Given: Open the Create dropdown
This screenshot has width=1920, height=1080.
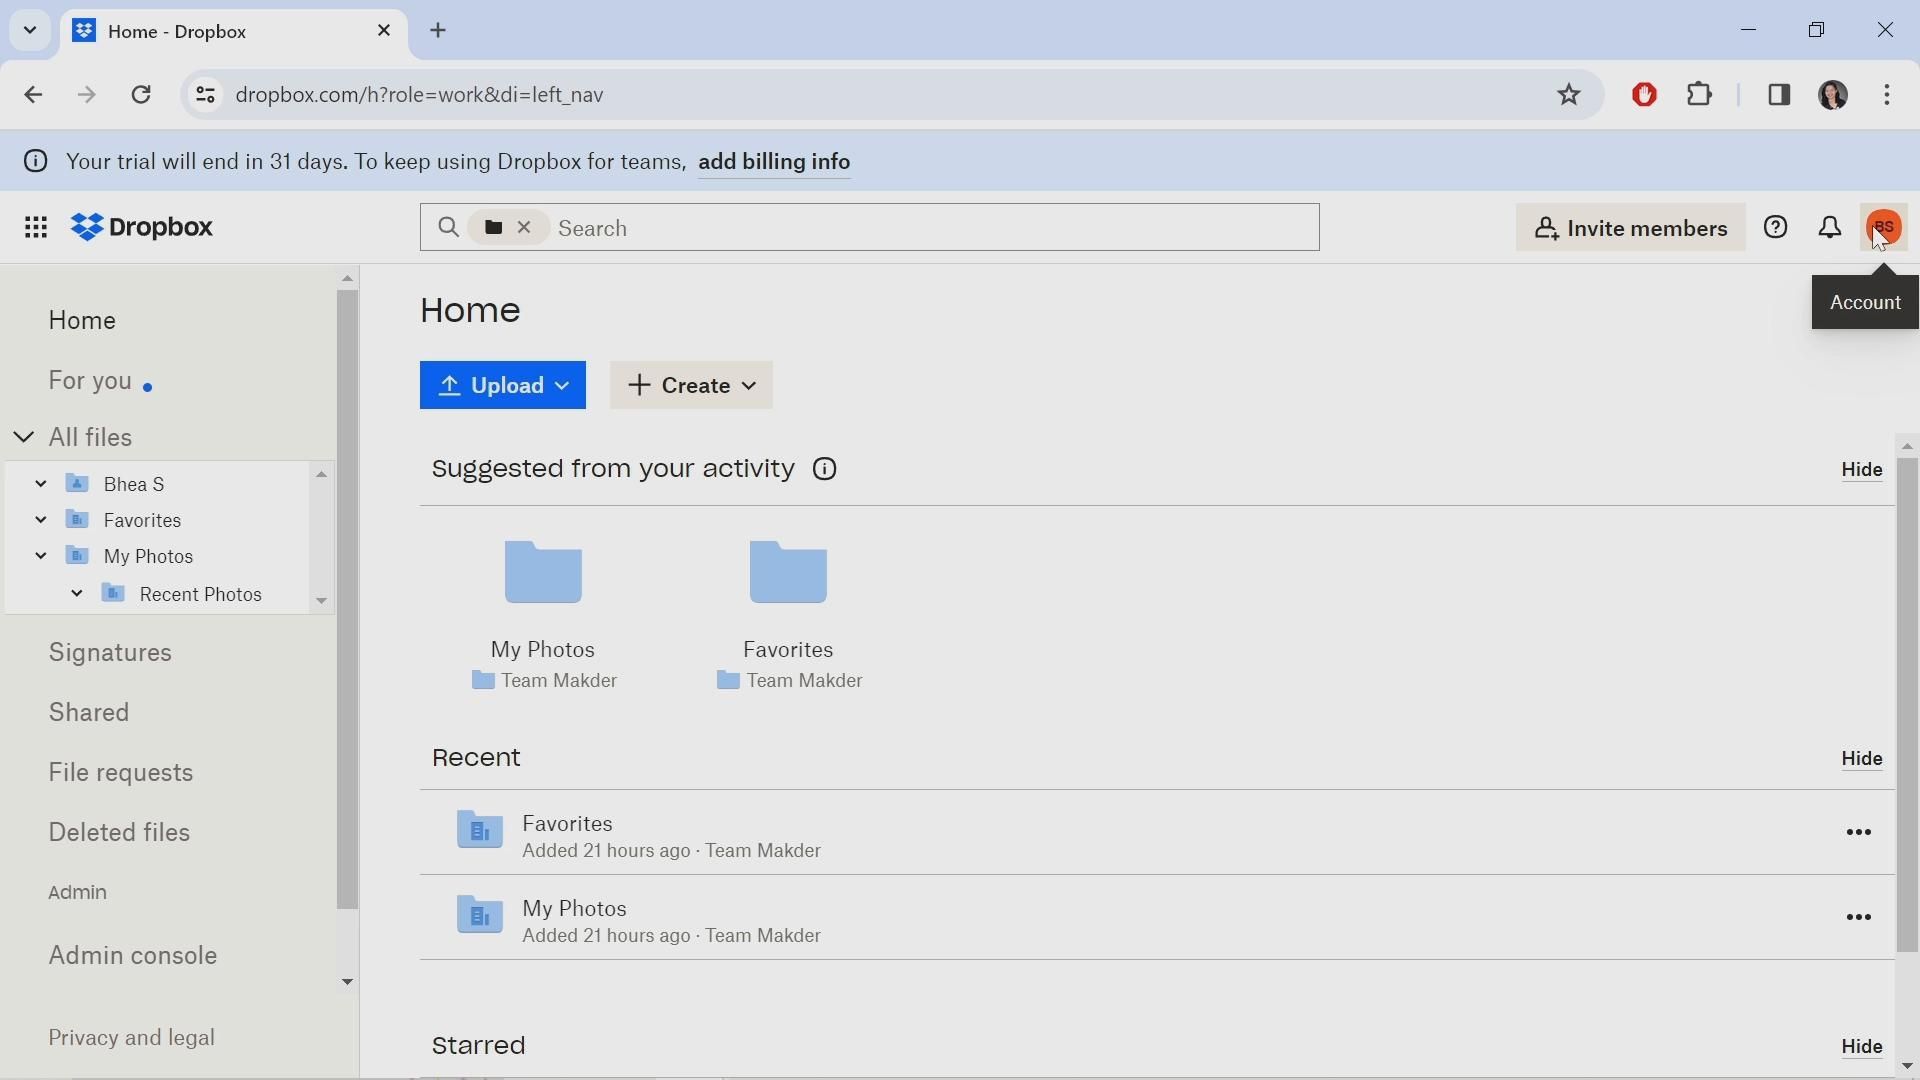Looking at the screenshot, I should [692, 386].
